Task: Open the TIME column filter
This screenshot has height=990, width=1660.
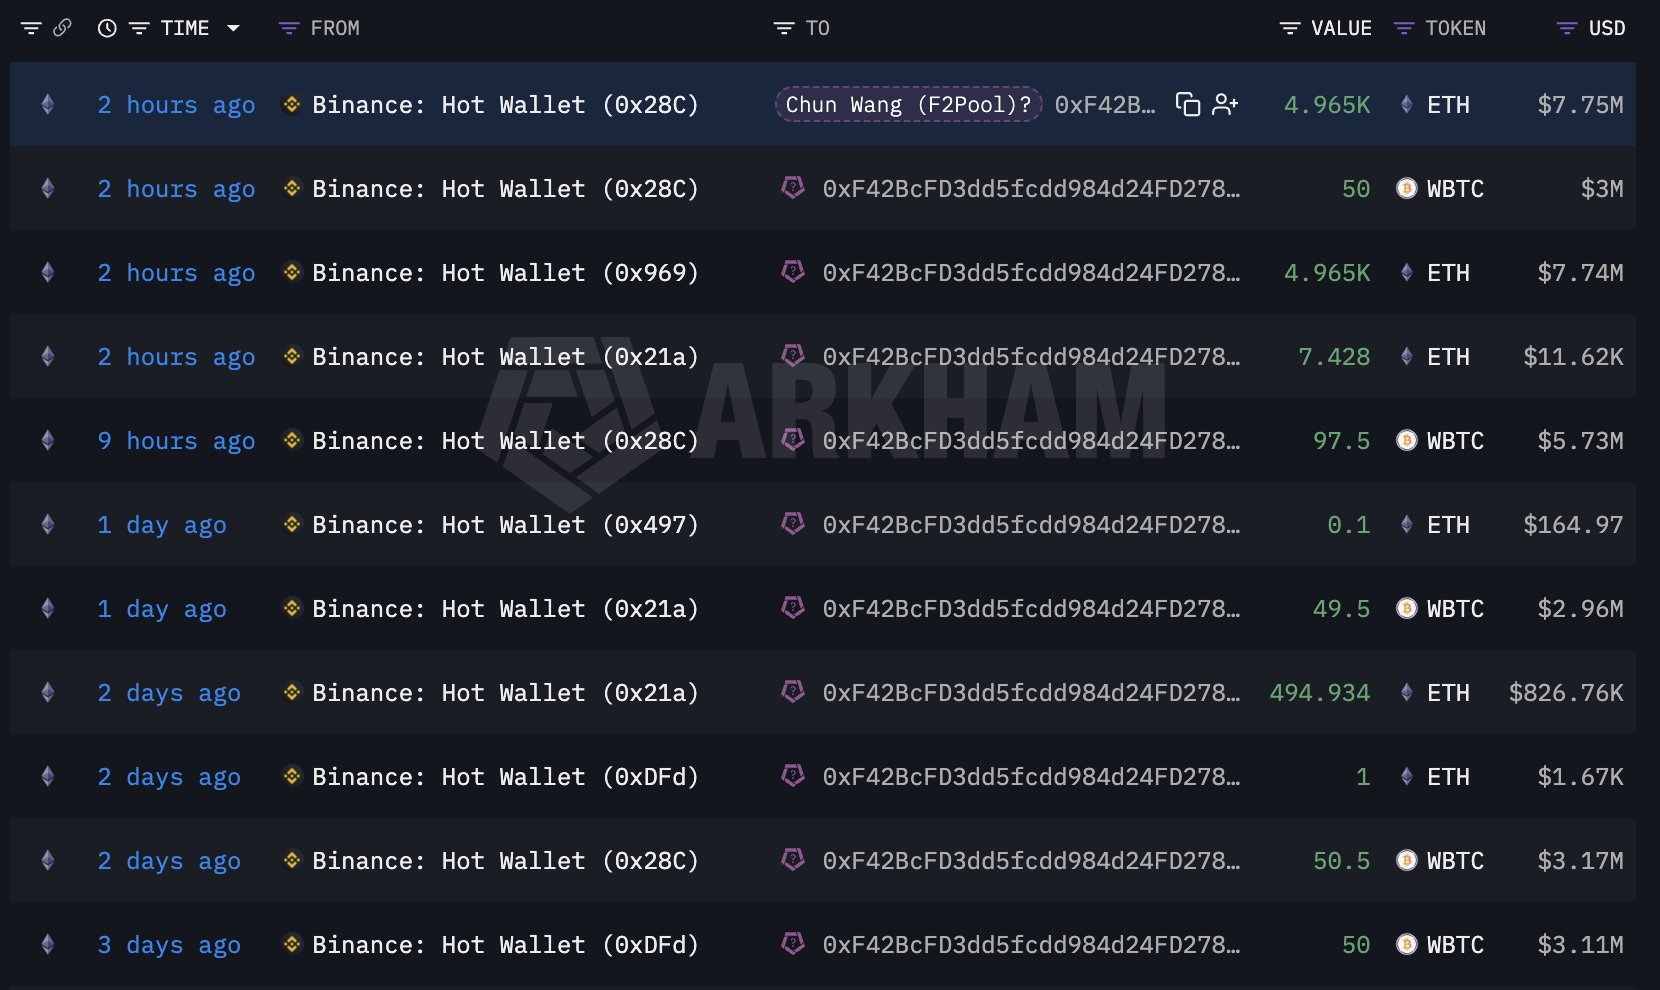Action: pos(139,29)
